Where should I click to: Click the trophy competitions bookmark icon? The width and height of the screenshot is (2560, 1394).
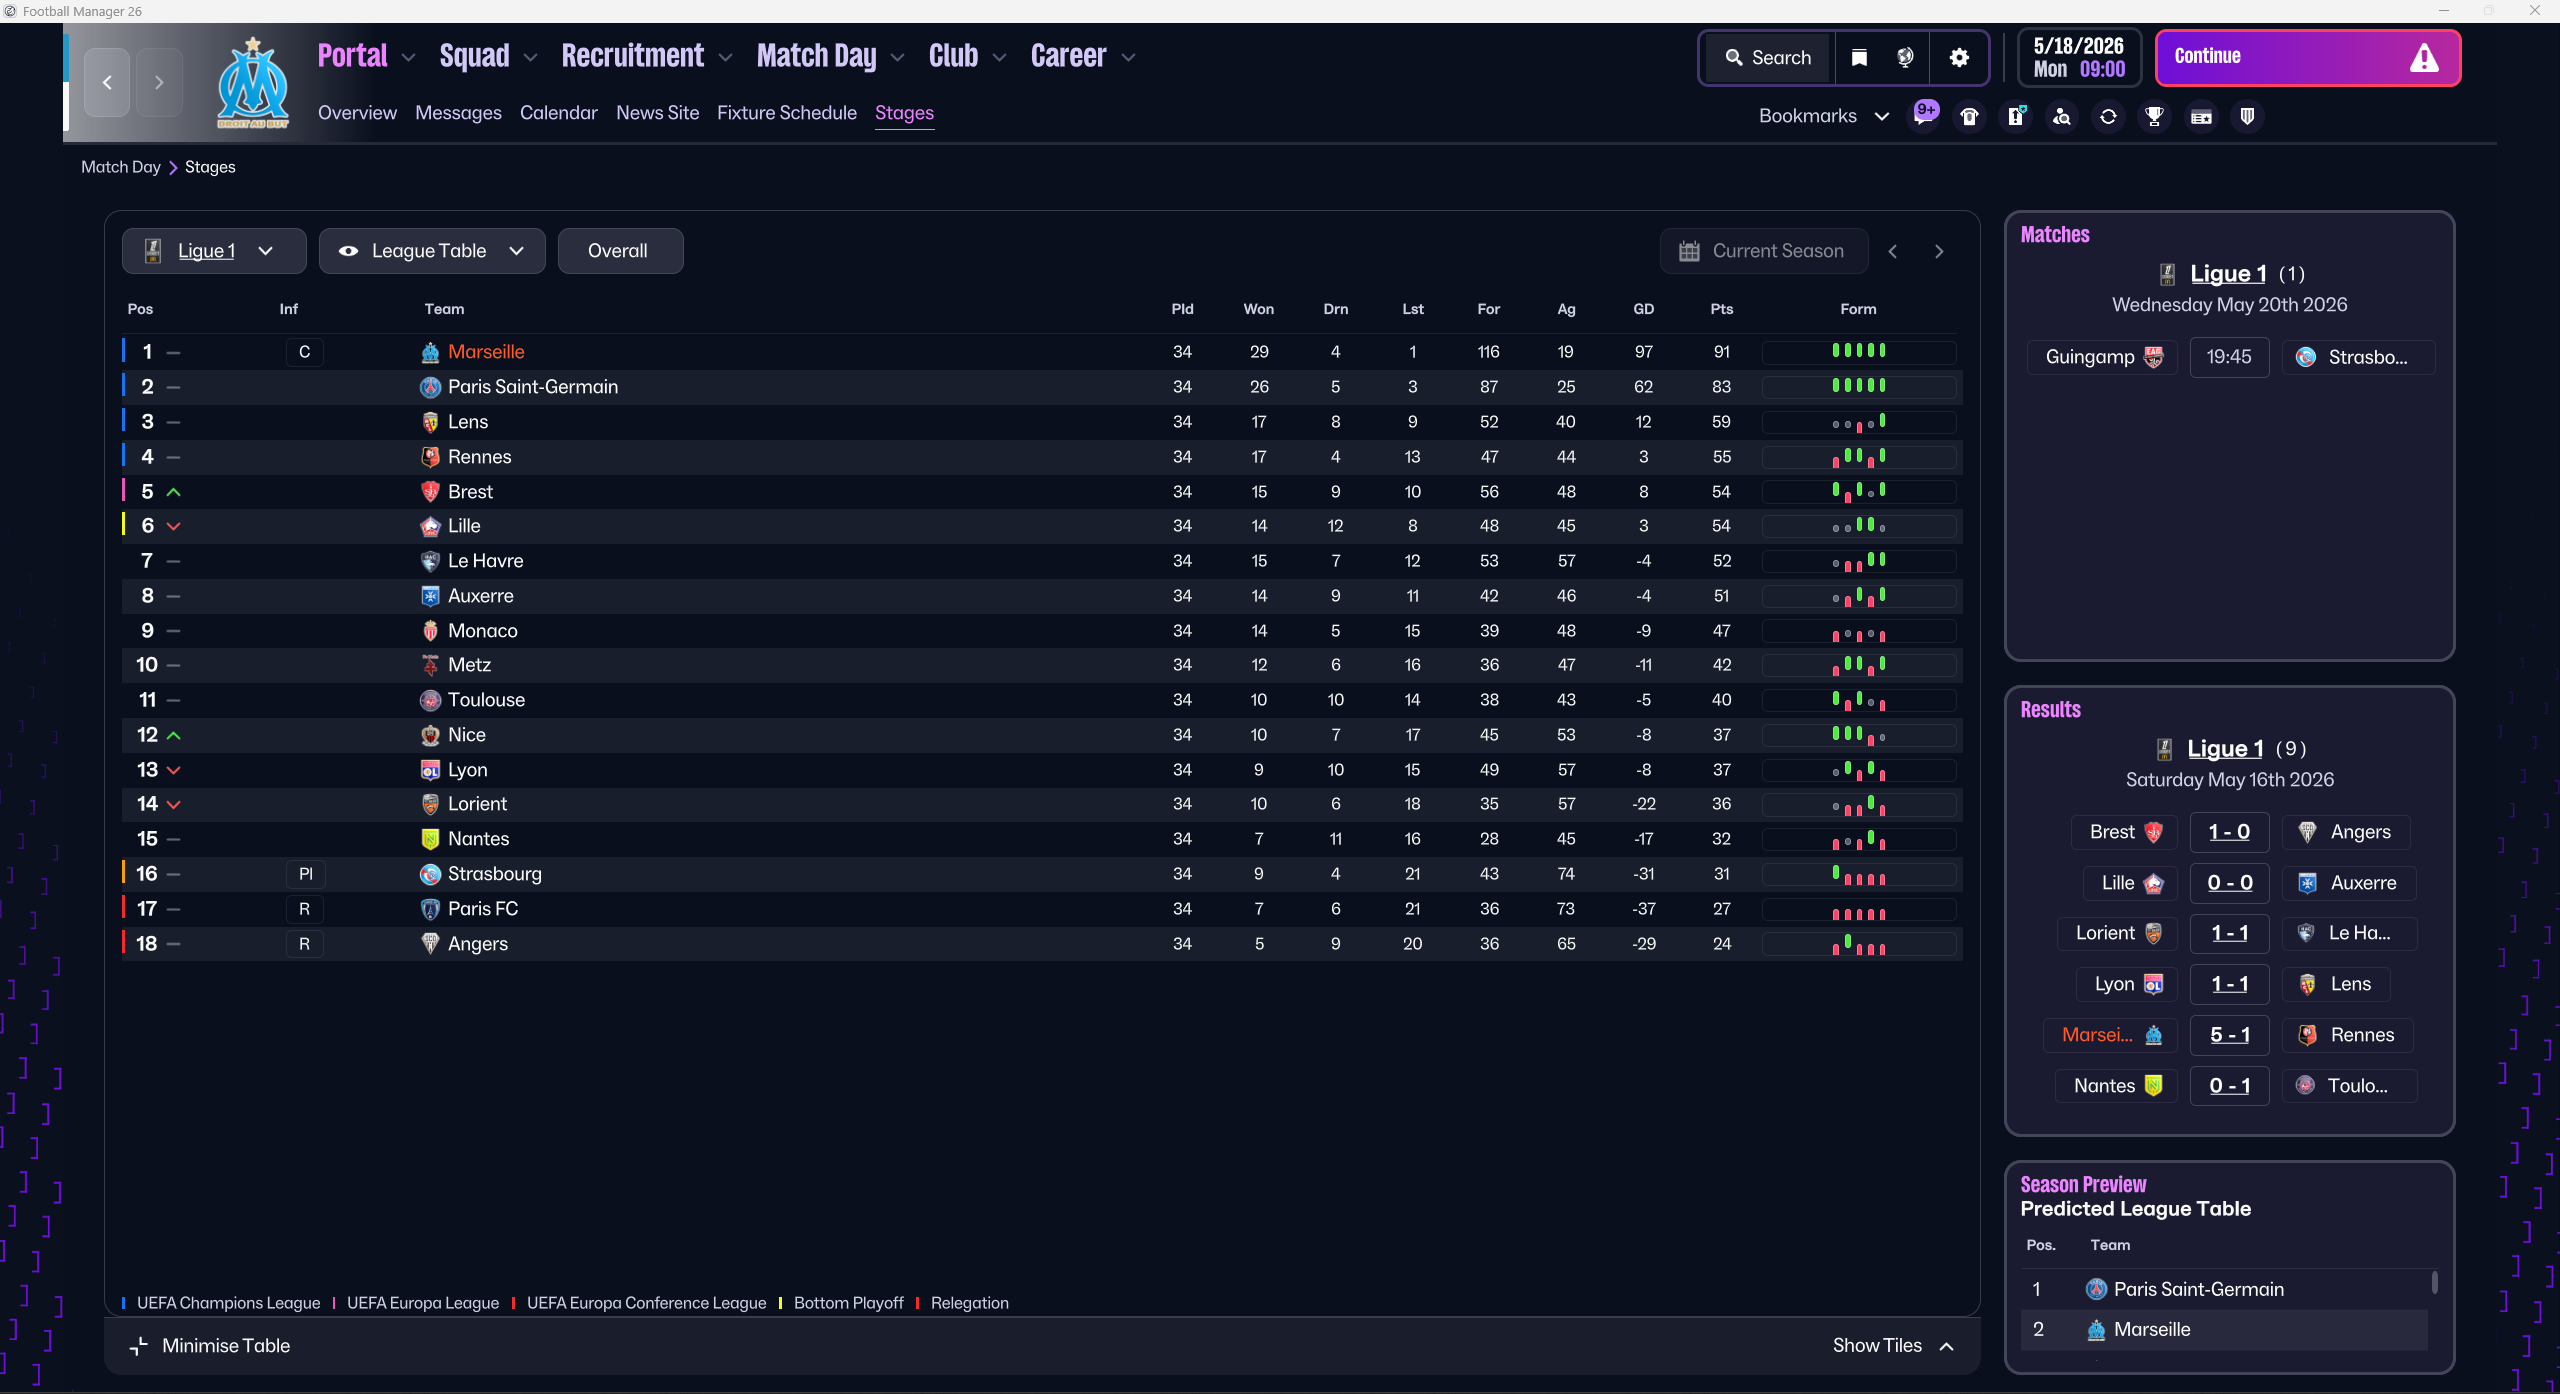click(x=2154, y=117)
